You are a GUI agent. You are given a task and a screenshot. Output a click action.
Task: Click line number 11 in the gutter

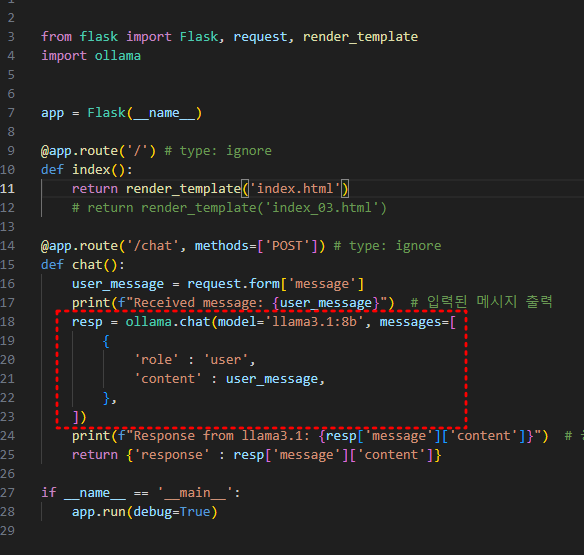coord(8,188)
